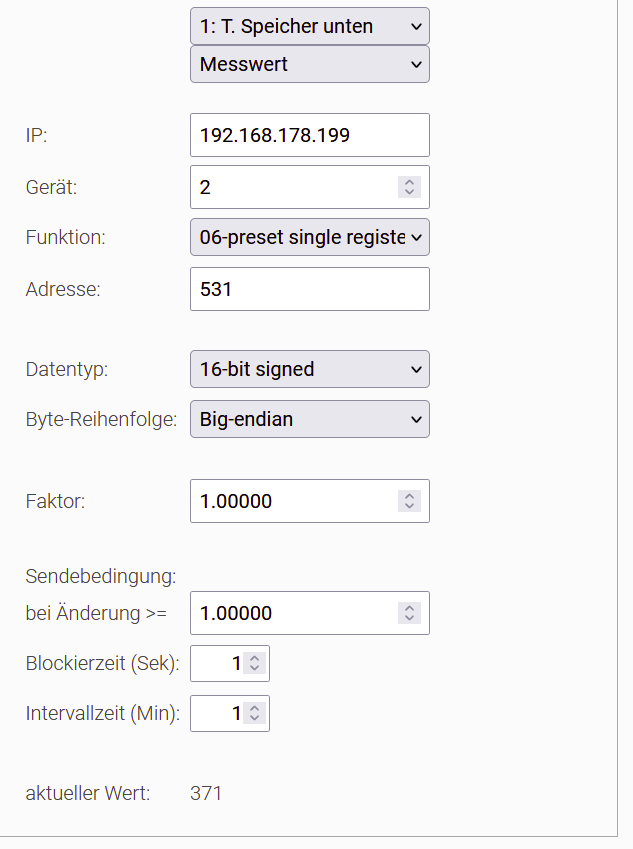Click the Blockierzeit spinner arrows
633x849 pixels.
(254, 663)
